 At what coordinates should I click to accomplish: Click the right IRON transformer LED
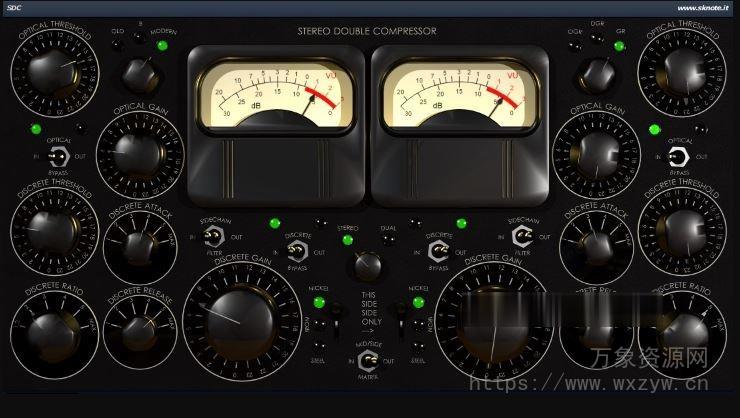[x=418, y=324]
